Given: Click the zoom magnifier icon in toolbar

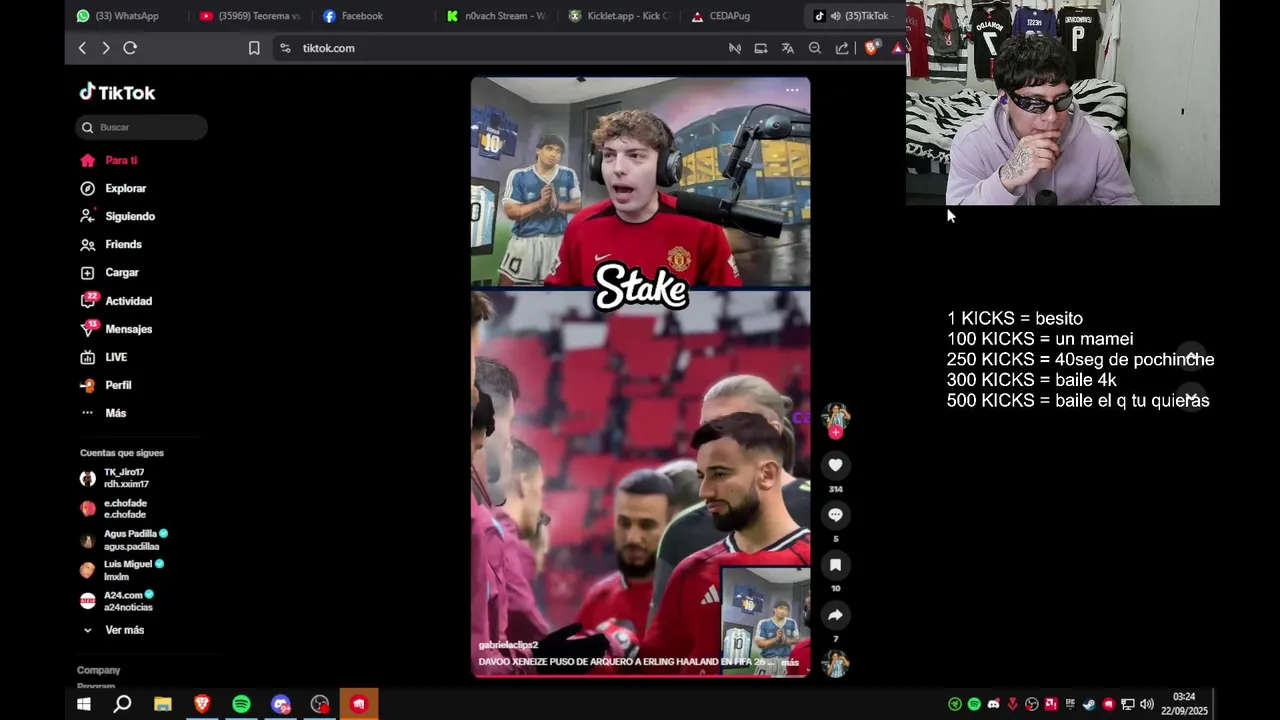Looking at the screenshot, I should click(815, 48).
